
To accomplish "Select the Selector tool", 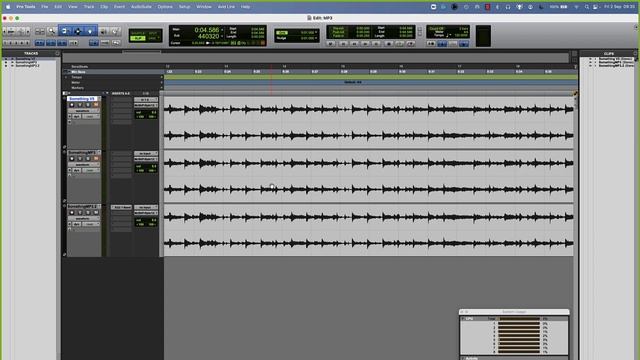I will tap(78, 31).
